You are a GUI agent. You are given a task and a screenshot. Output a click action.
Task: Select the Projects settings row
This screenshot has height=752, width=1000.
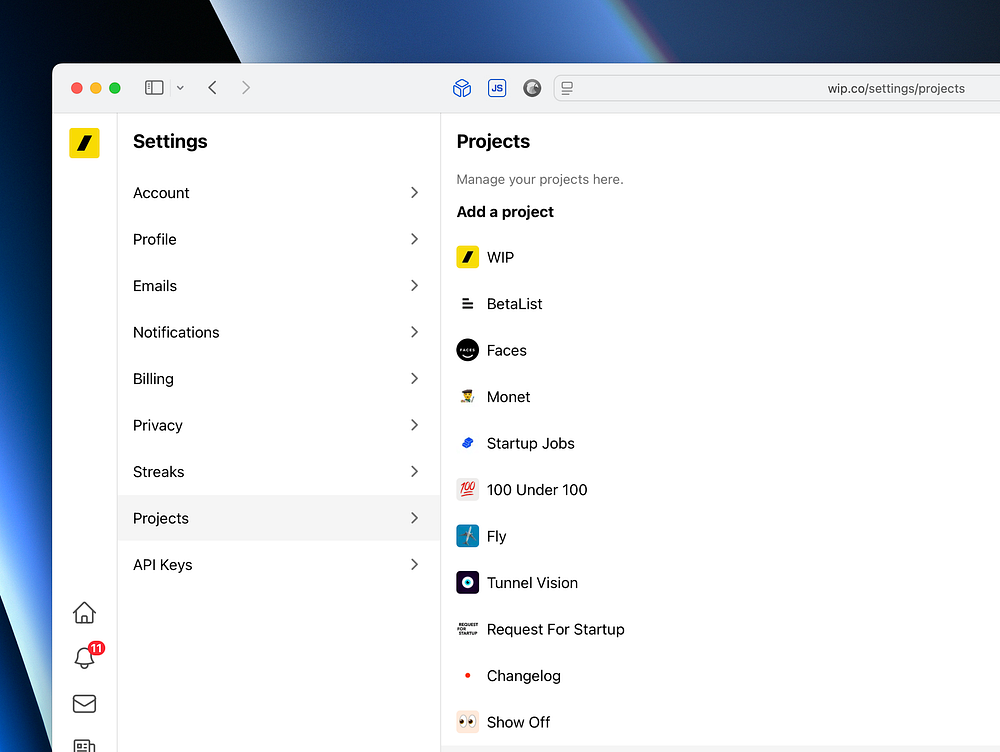(279, 518)
